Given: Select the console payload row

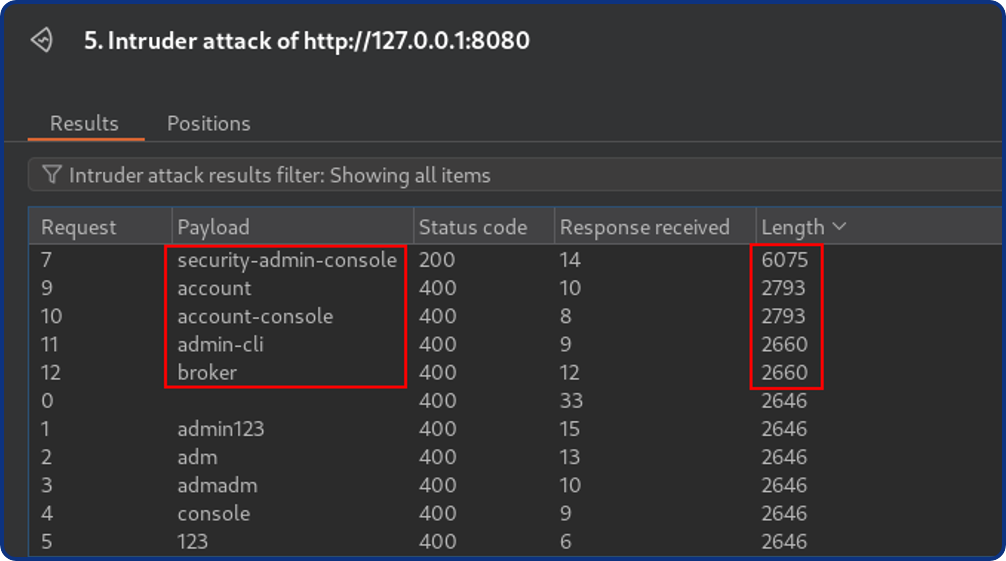Looking at the screenshot, I should click(x=213, y=513).
